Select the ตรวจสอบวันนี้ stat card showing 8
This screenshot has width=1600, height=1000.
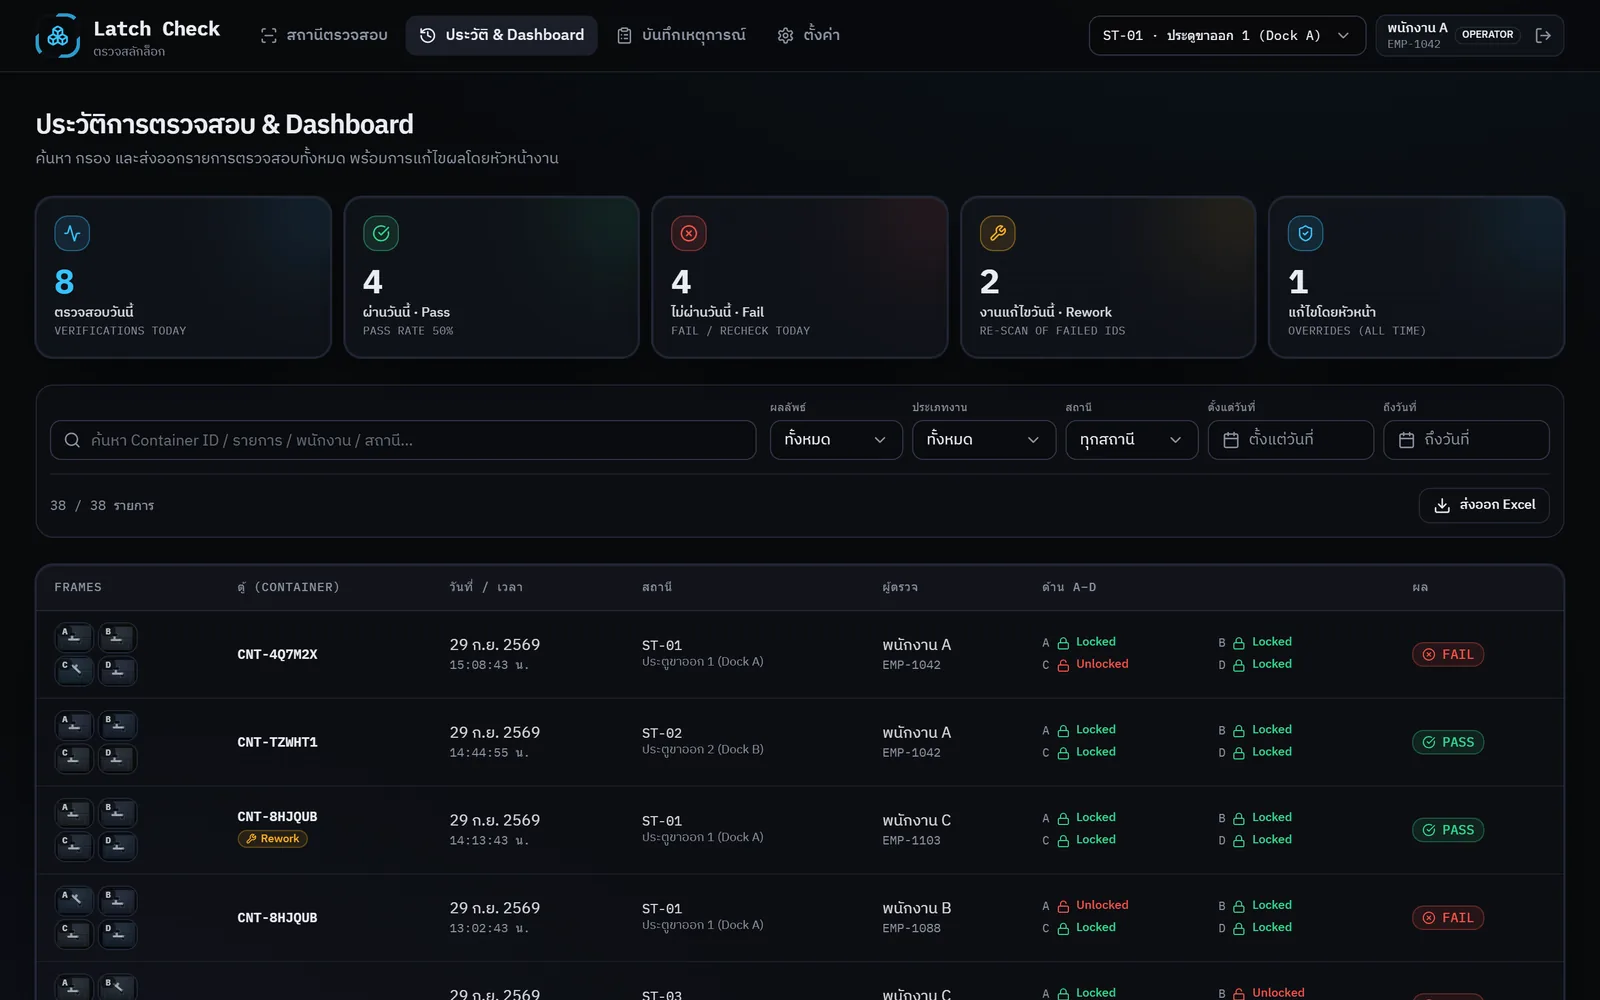click(183, 277)
